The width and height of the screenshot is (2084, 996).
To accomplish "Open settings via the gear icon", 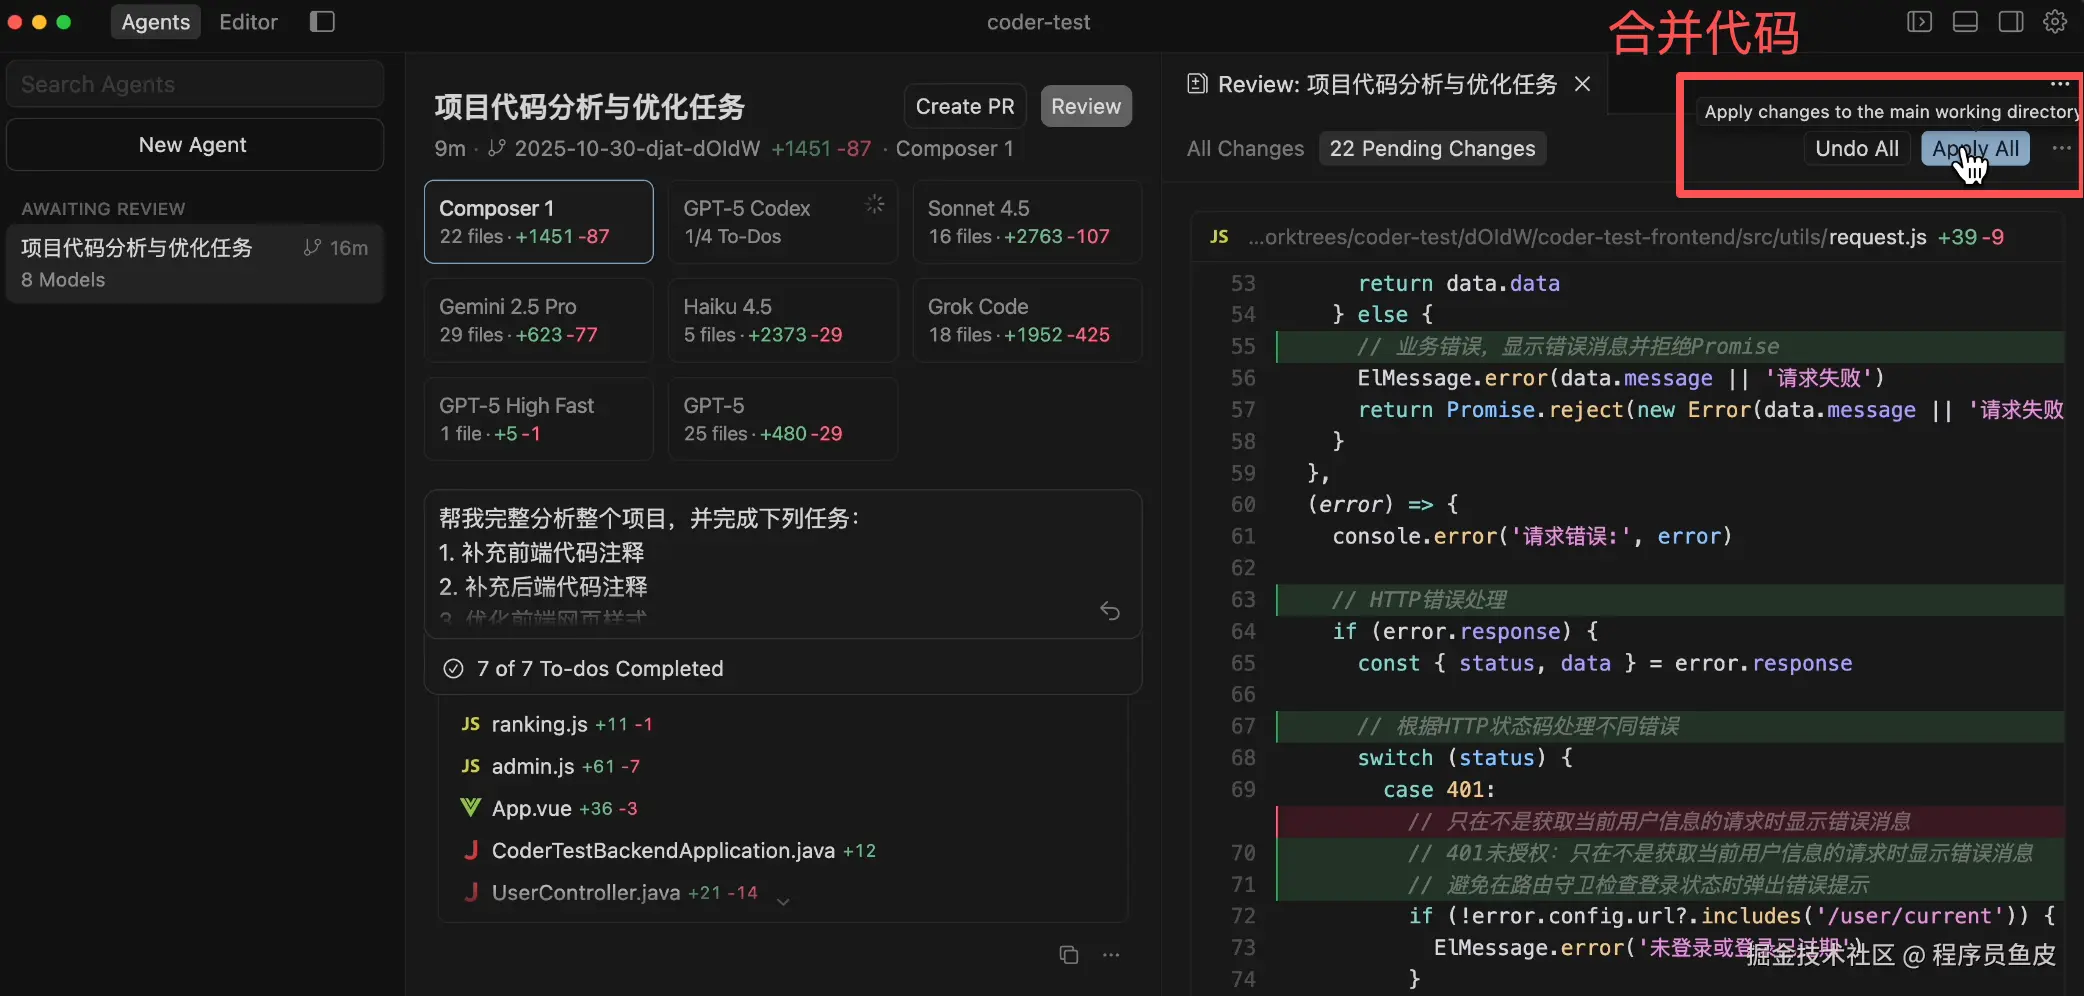I will click(2055, 22).
